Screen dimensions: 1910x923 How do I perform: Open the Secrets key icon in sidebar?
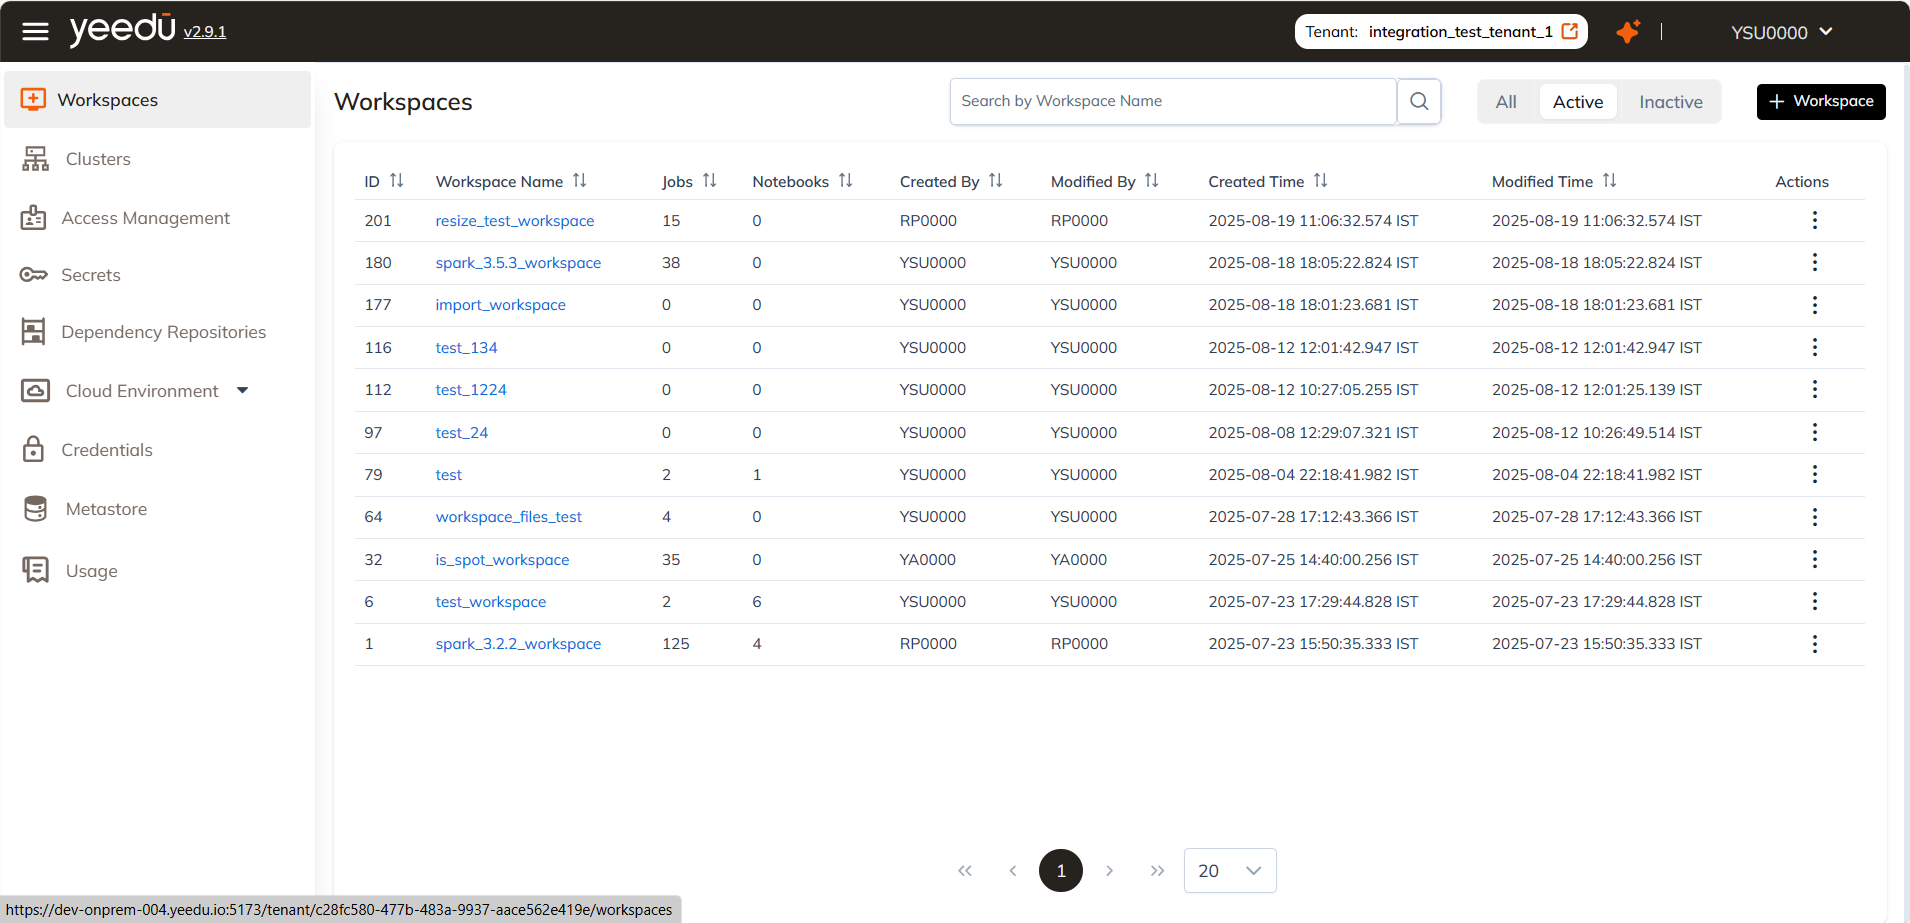coord(34,274)
